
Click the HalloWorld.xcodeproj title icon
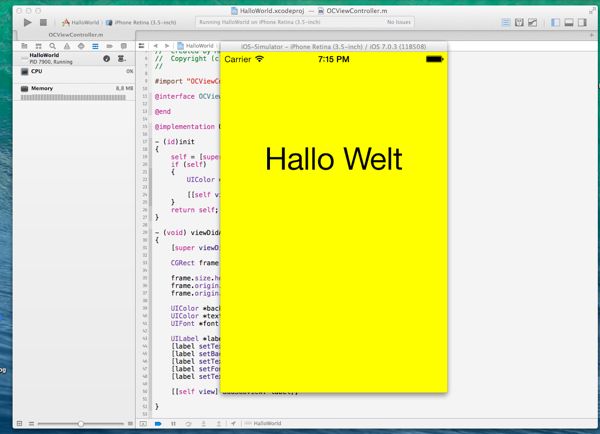coord(234,11)
